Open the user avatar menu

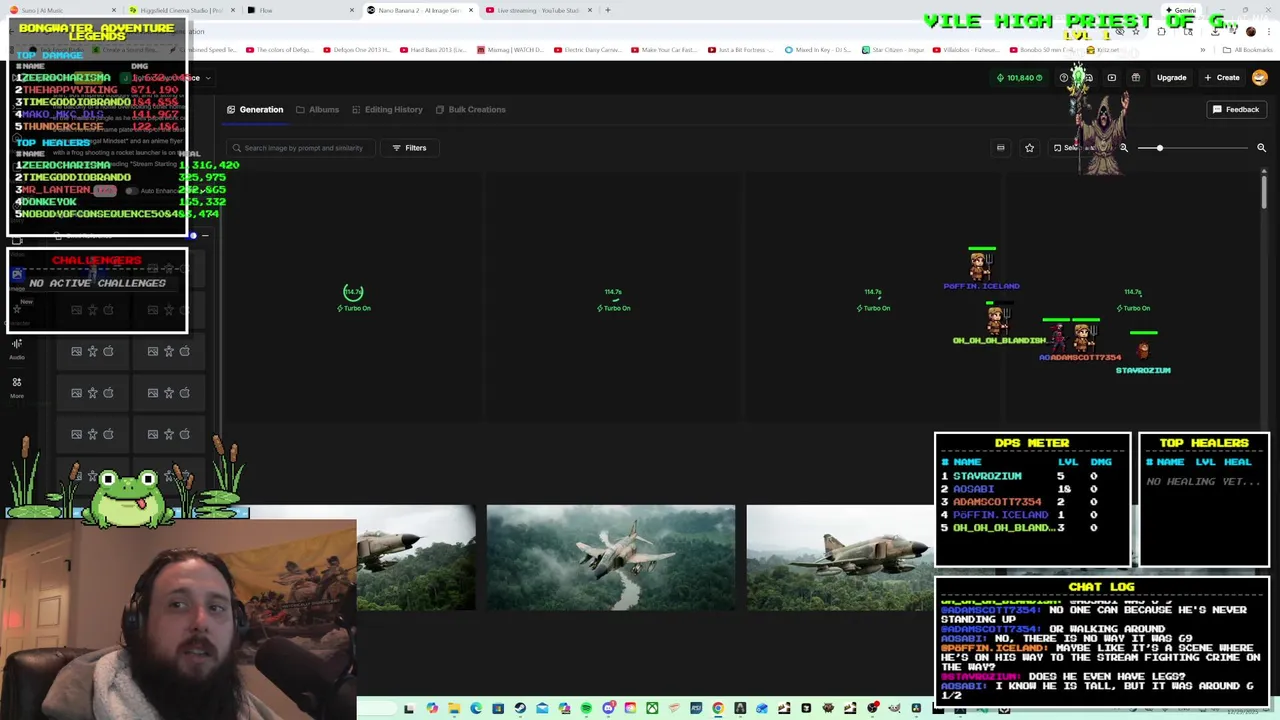1260,78
